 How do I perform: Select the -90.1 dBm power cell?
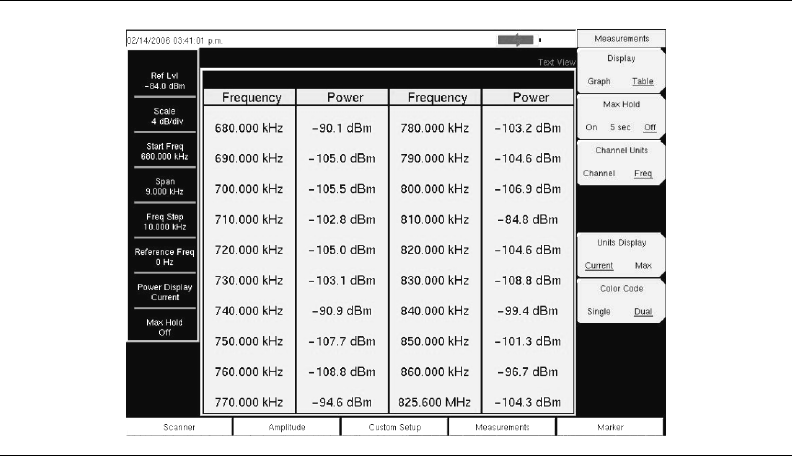click(x=341, y=128)
